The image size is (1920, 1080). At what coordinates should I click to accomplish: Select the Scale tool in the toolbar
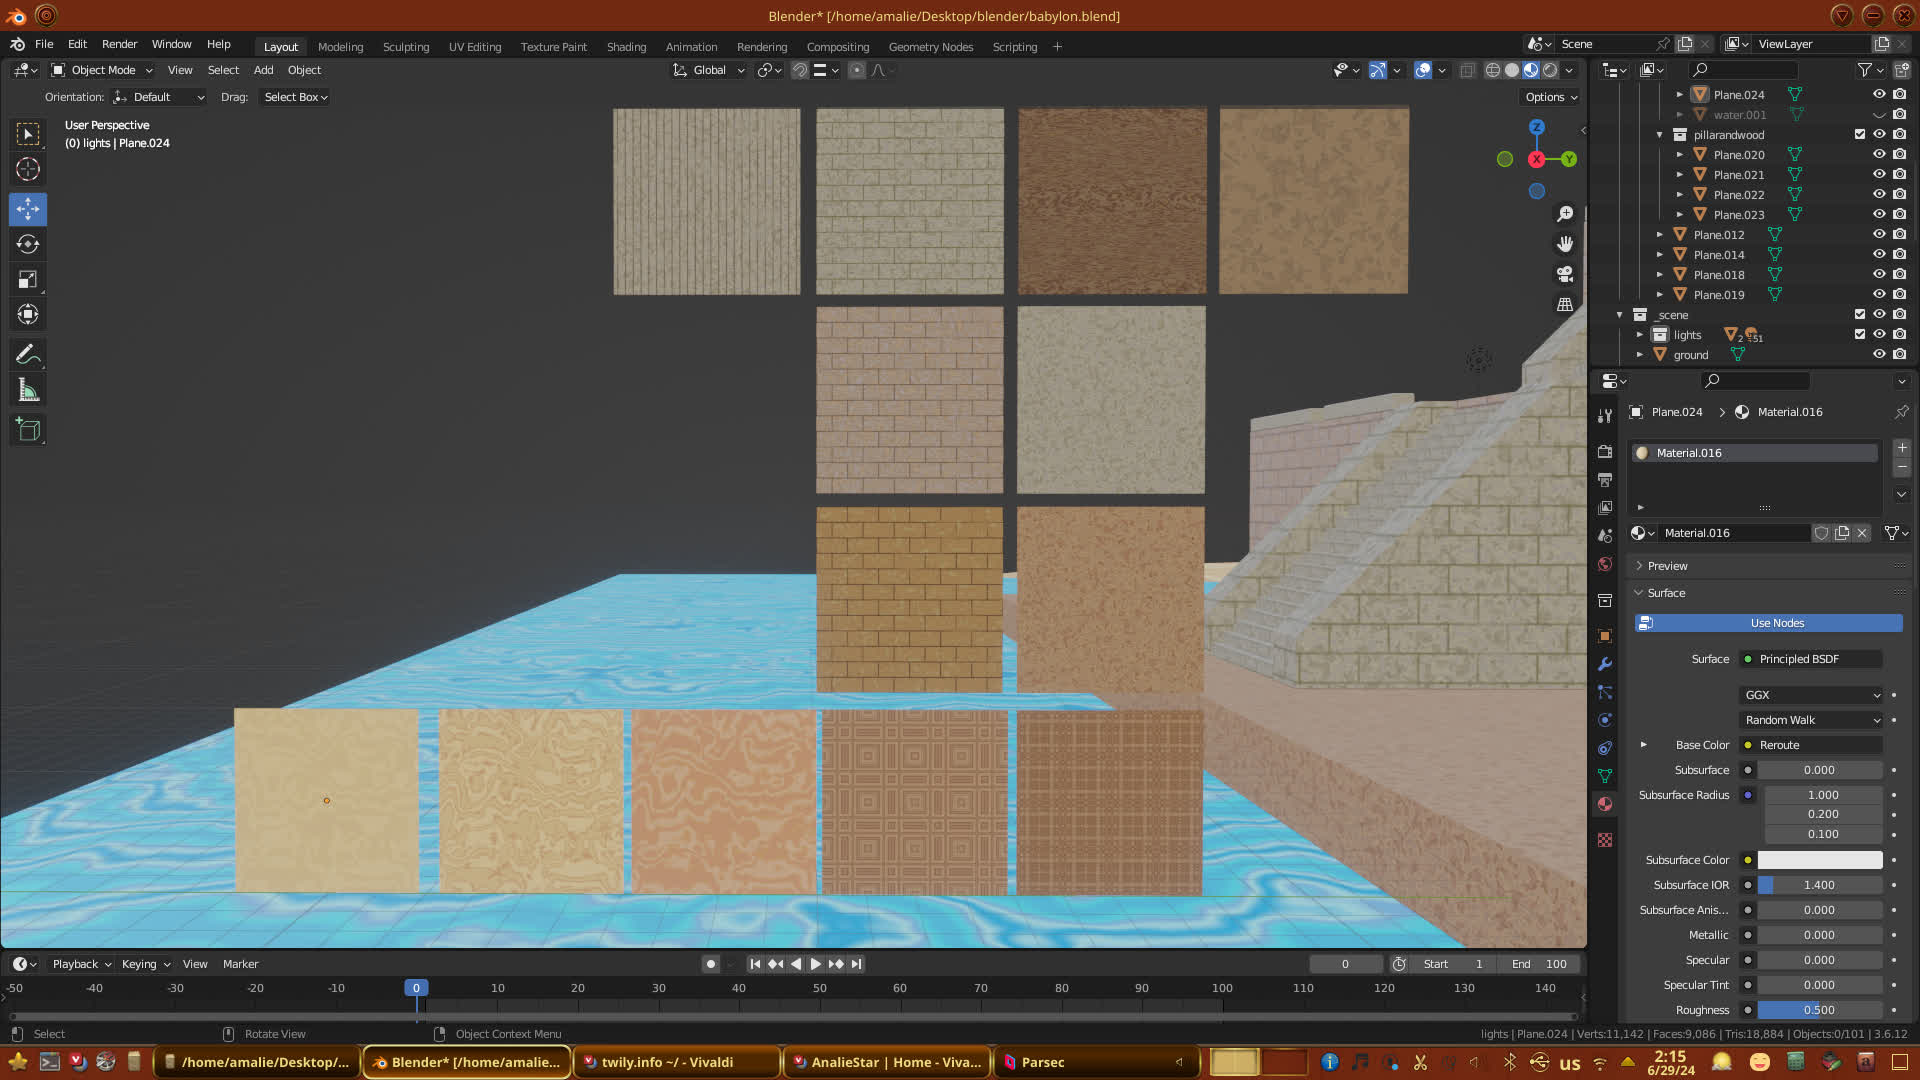28,280
